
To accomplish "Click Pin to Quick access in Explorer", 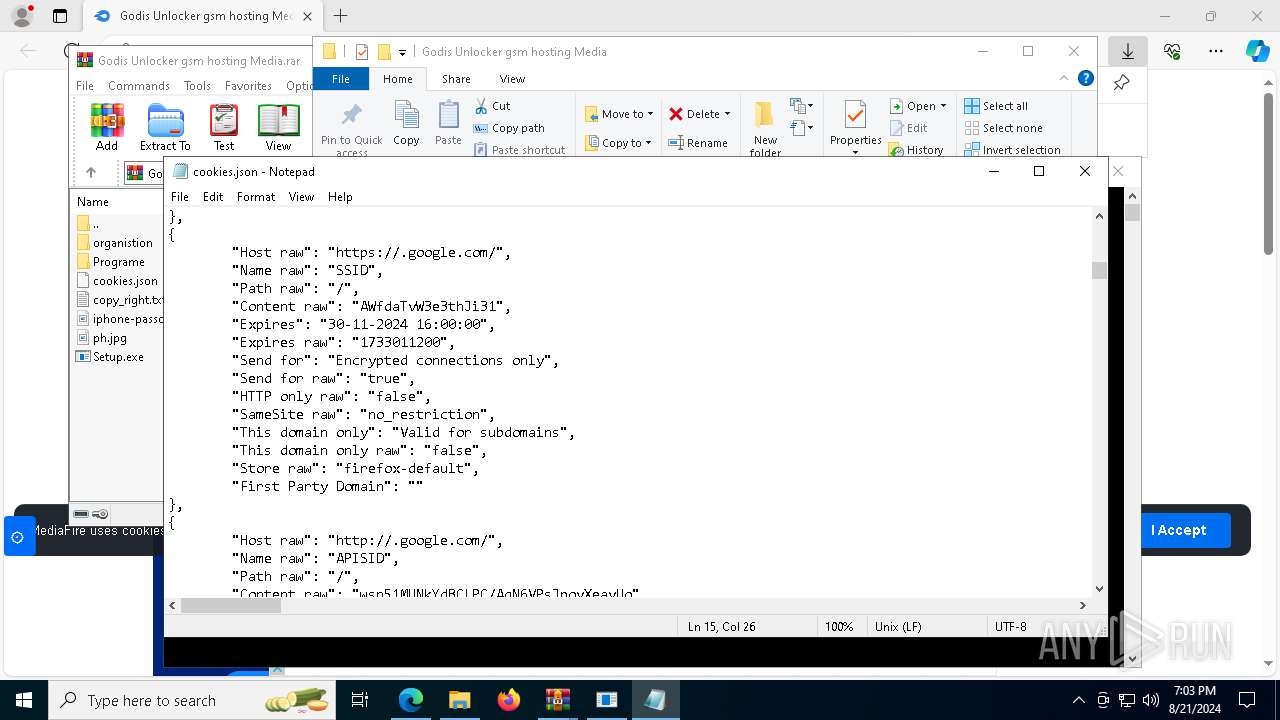I will 351,129.
